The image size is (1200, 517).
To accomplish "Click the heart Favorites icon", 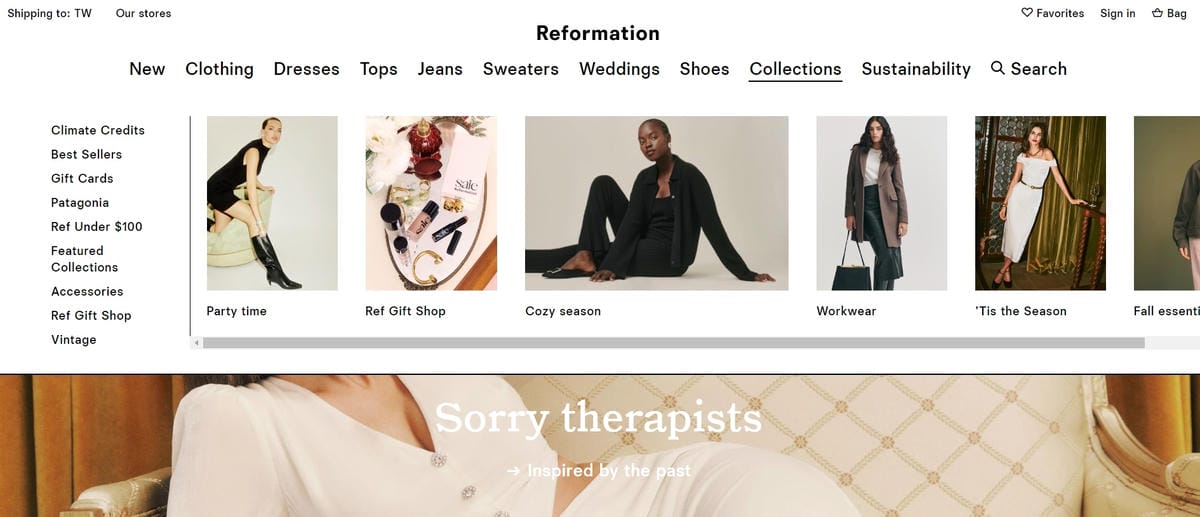I will pyautogui.click(x=1026, y=13).
